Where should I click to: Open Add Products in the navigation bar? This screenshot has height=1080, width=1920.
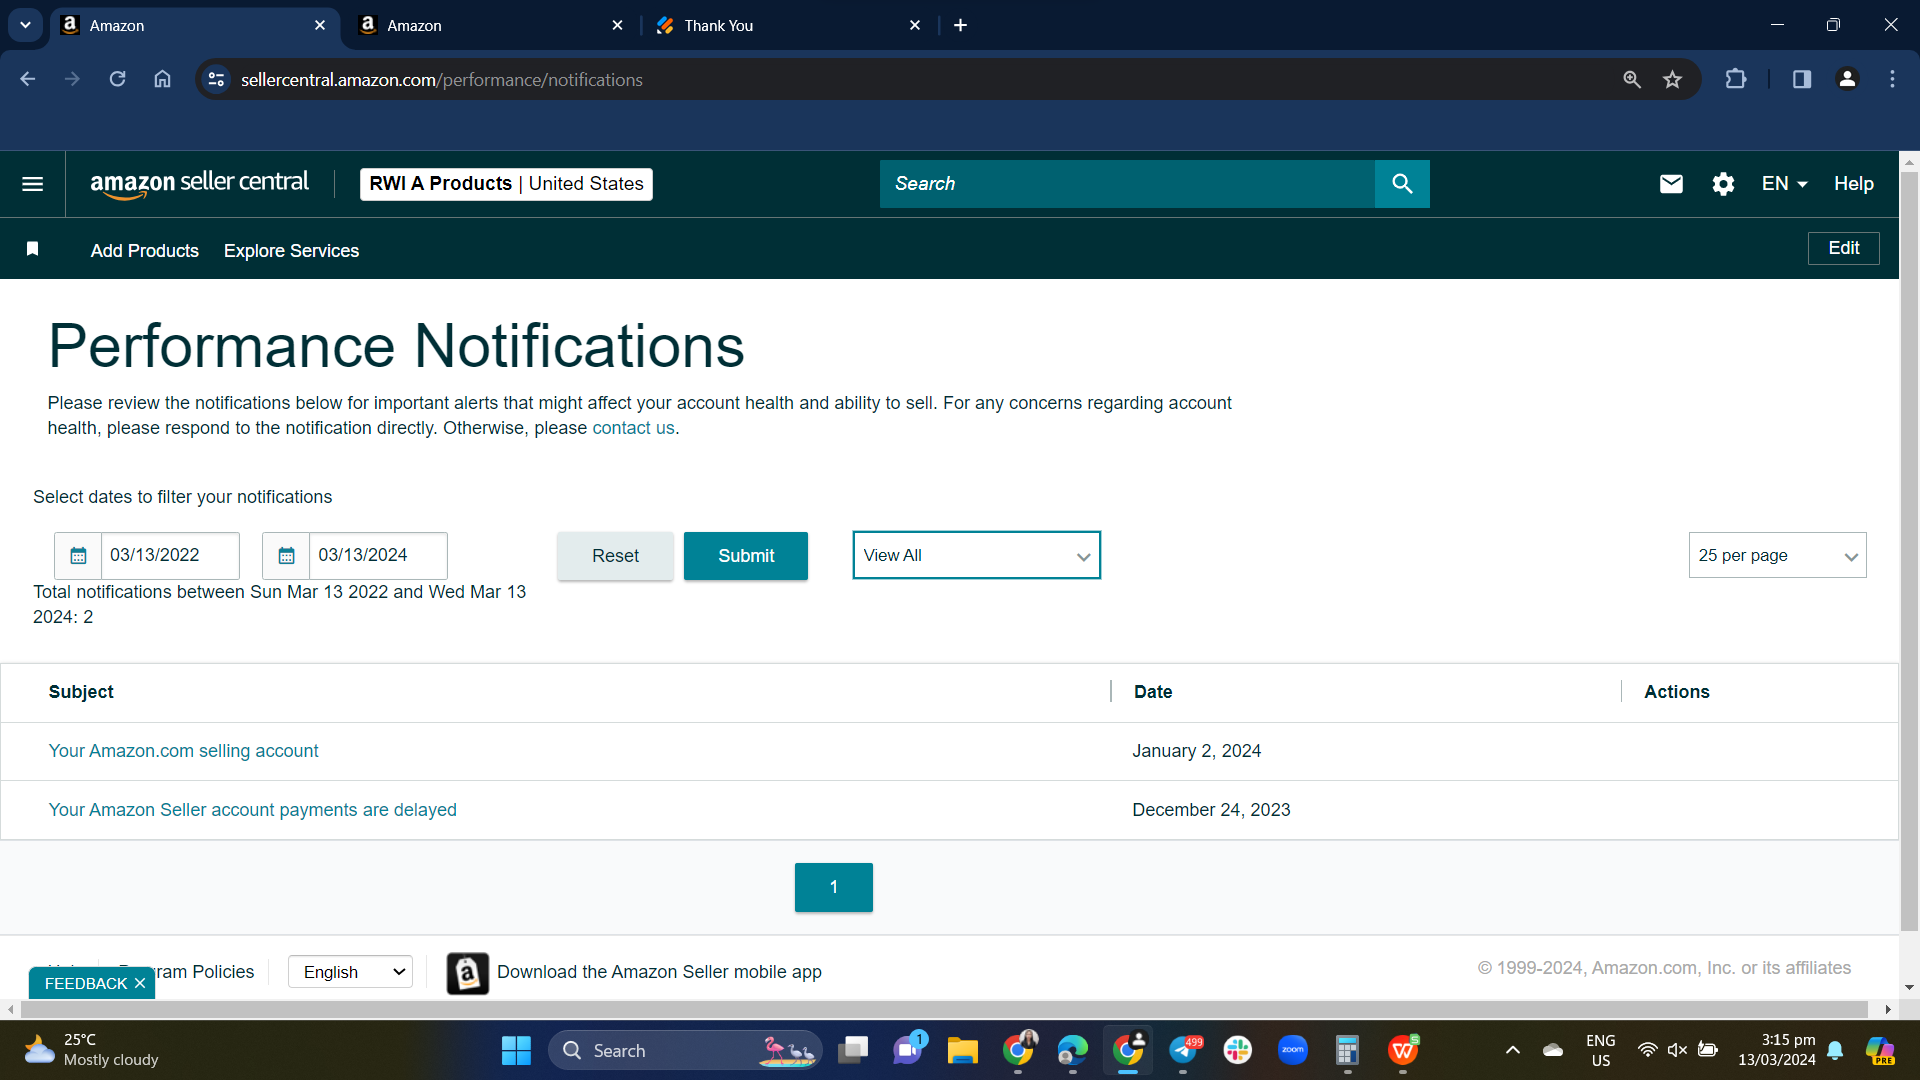tap(145, 251)
